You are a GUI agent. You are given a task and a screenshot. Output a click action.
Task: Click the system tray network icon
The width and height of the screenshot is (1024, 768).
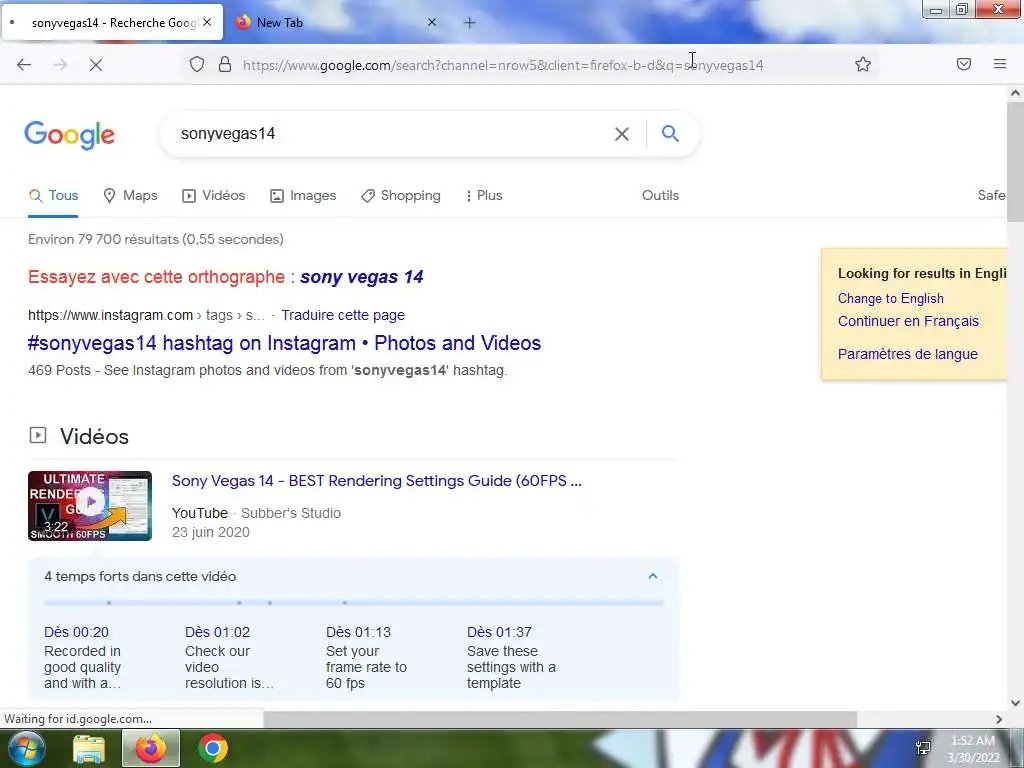pyautogui.click(x=923, y=748)
